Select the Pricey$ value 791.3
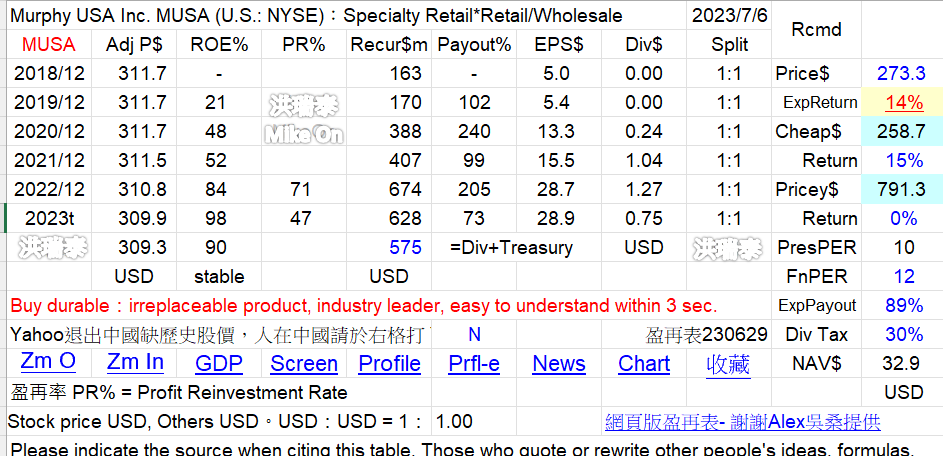 coord(901,189)
